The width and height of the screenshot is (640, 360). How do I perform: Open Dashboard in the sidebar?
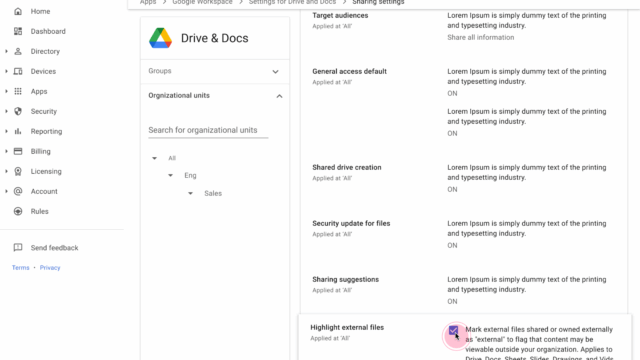pyautogui.click(x=48, y=31)
